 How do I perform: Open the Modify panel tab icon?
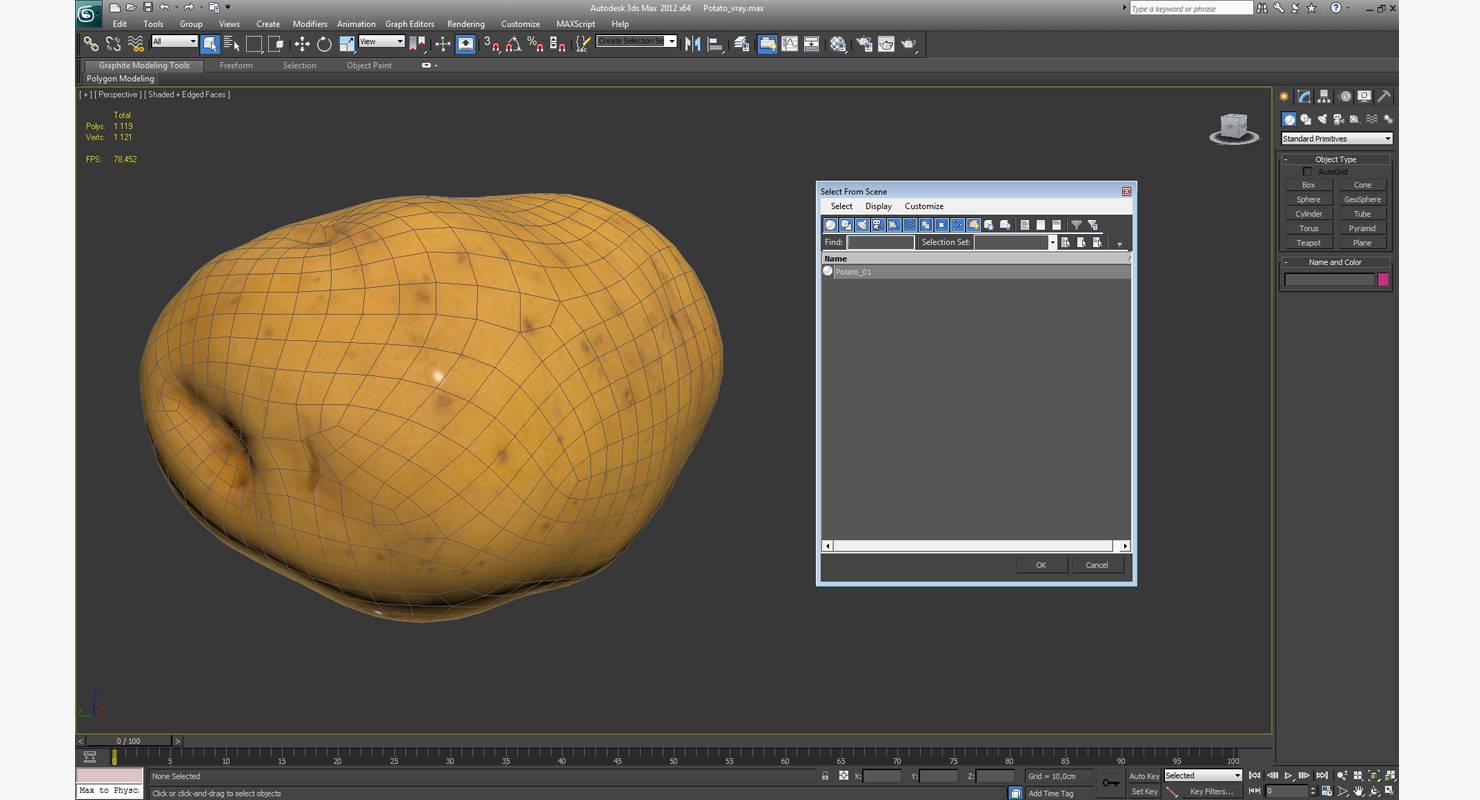1304,97
